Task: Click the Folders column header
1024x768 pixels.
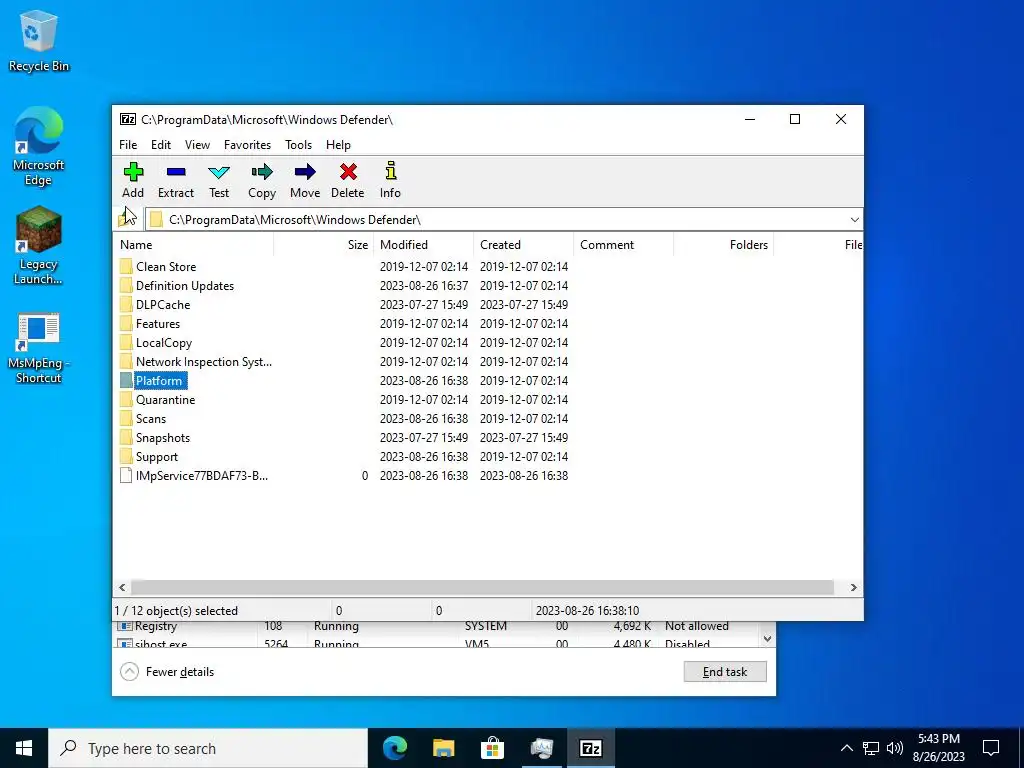Action: click(723, 245)
